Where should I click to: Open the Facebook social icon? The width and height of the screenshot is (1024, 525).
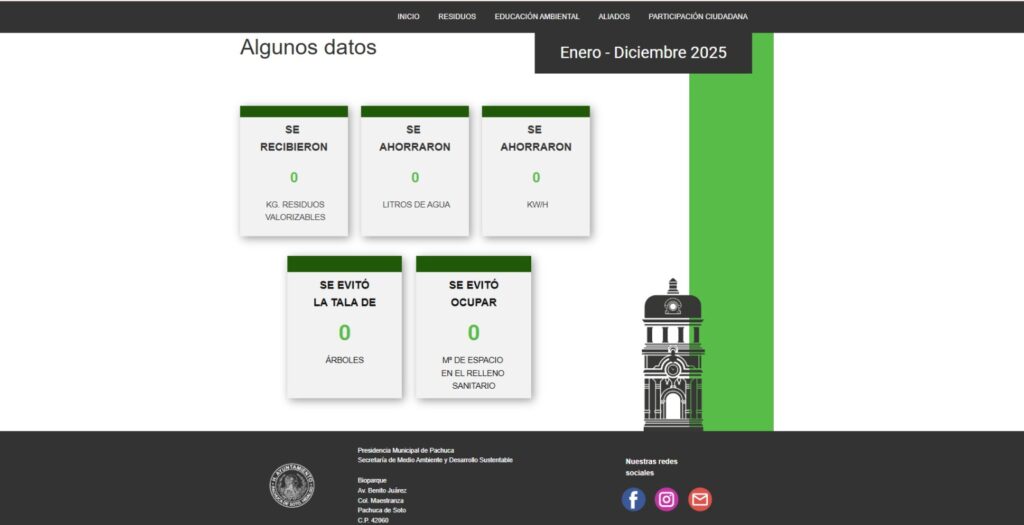coord(633,500)
